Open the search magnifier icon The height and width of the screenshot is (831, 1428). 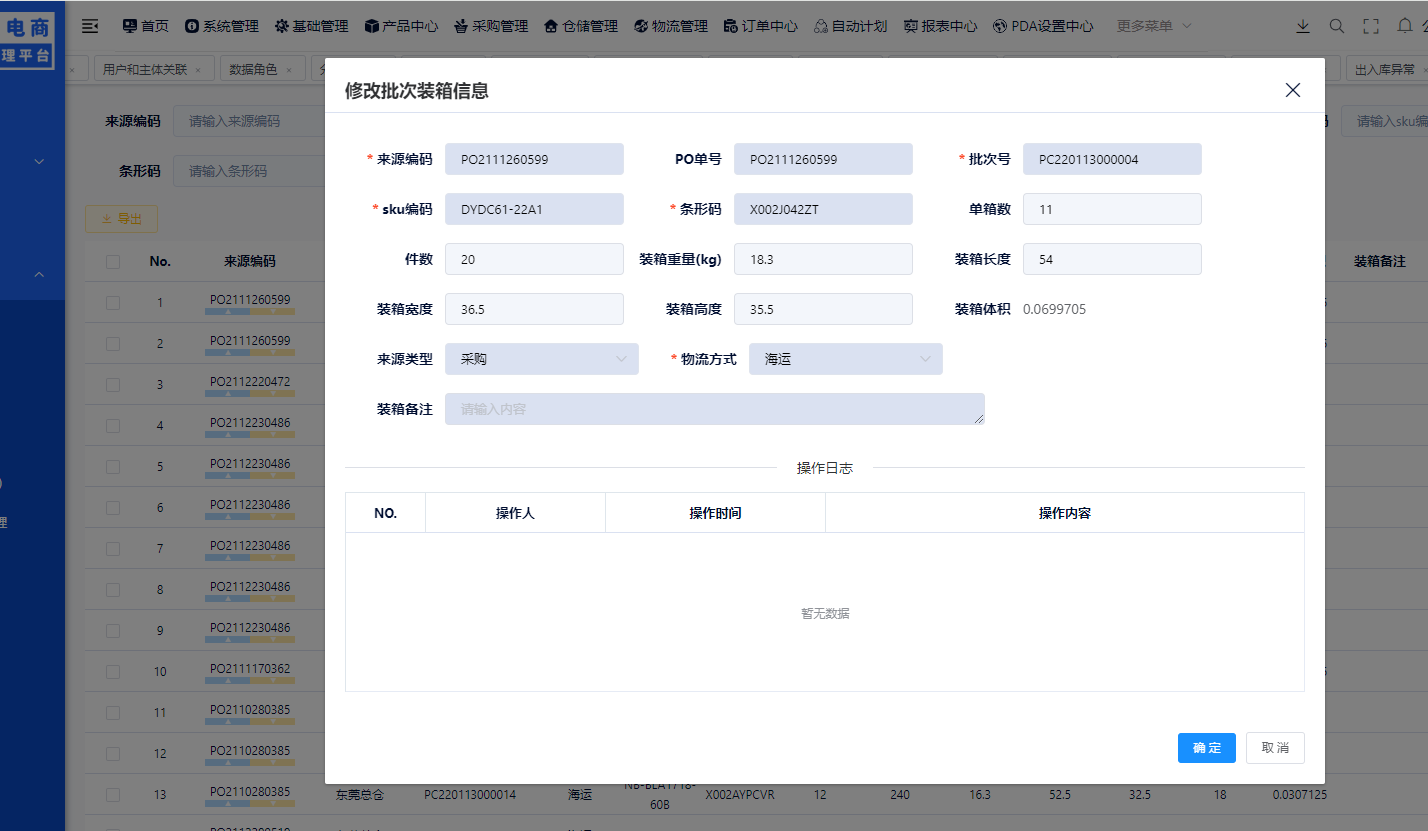pyautogui.click(x=1336, y=26)
